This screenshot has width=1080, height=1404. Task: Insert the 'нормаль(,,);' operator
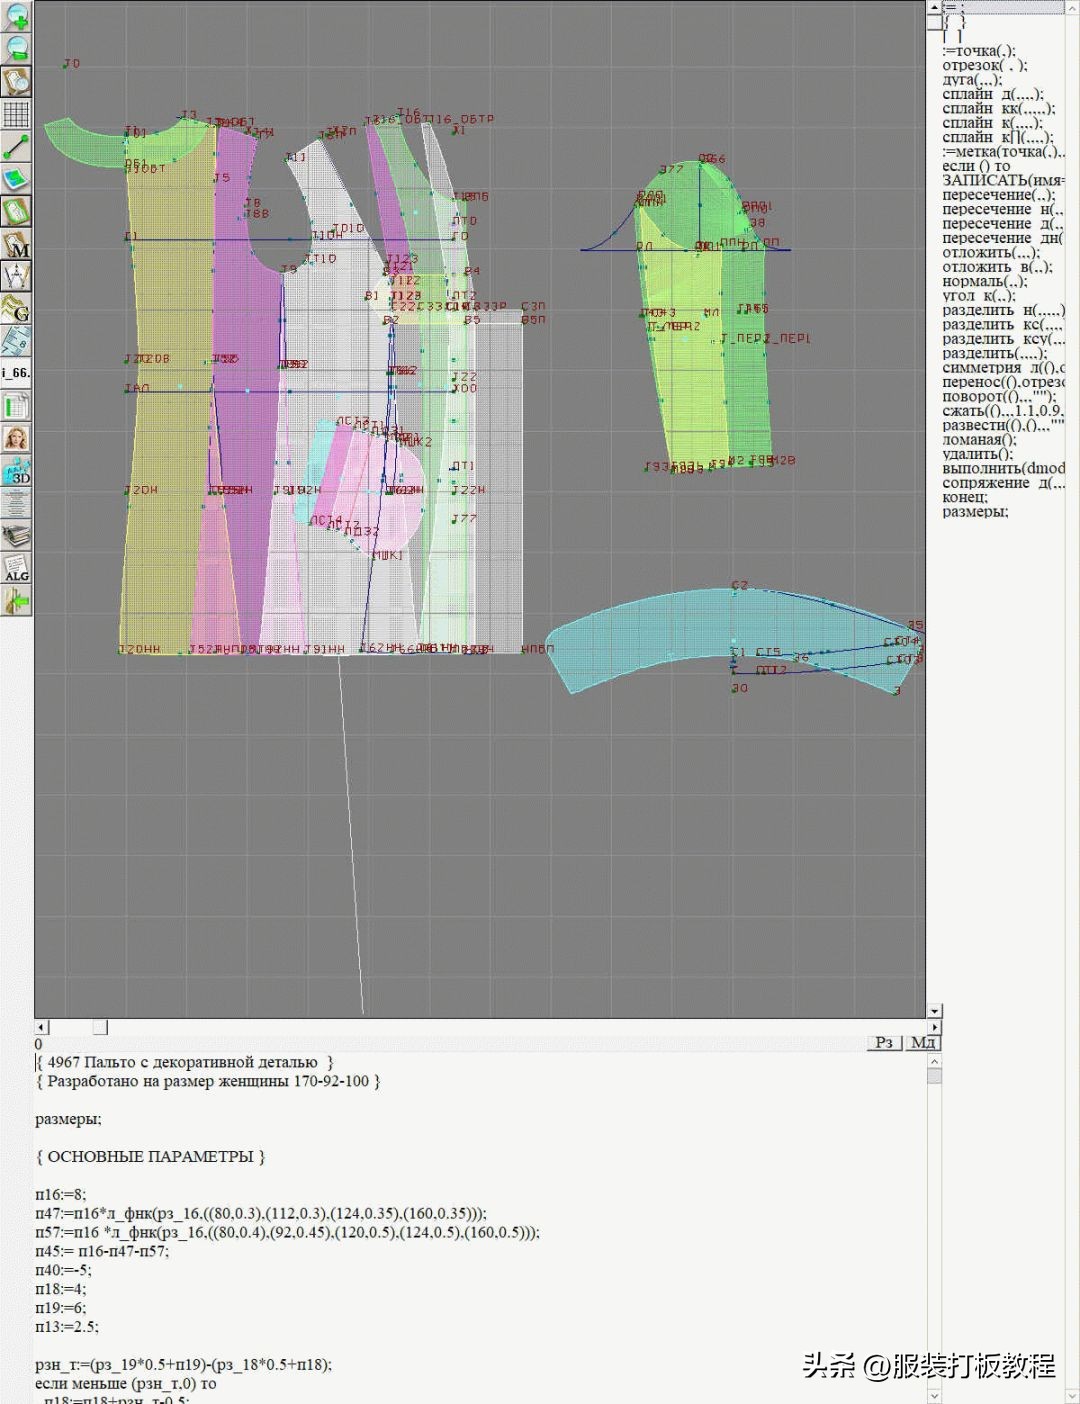click(985, 282)
